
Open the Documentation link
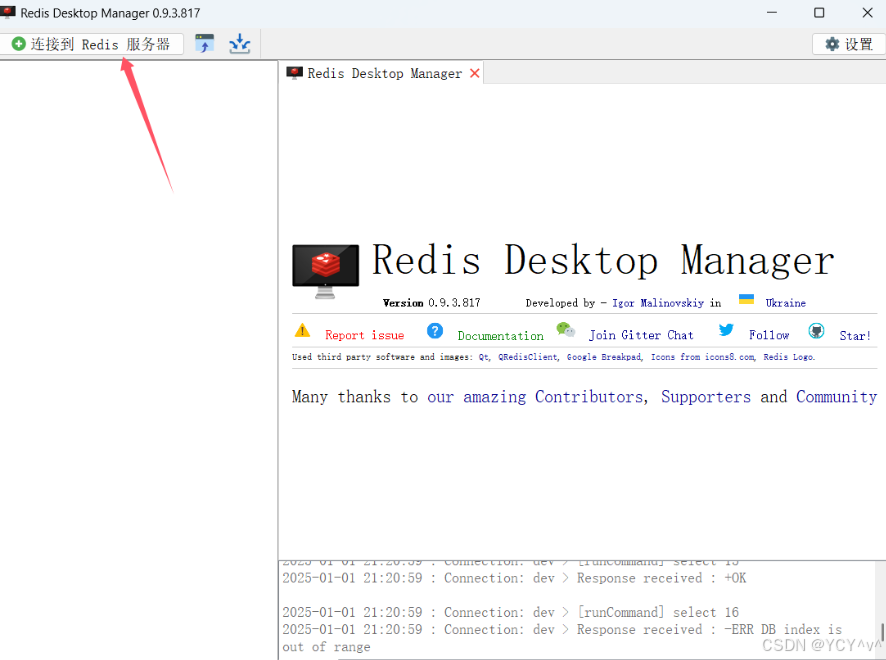[x=500, y=336]
